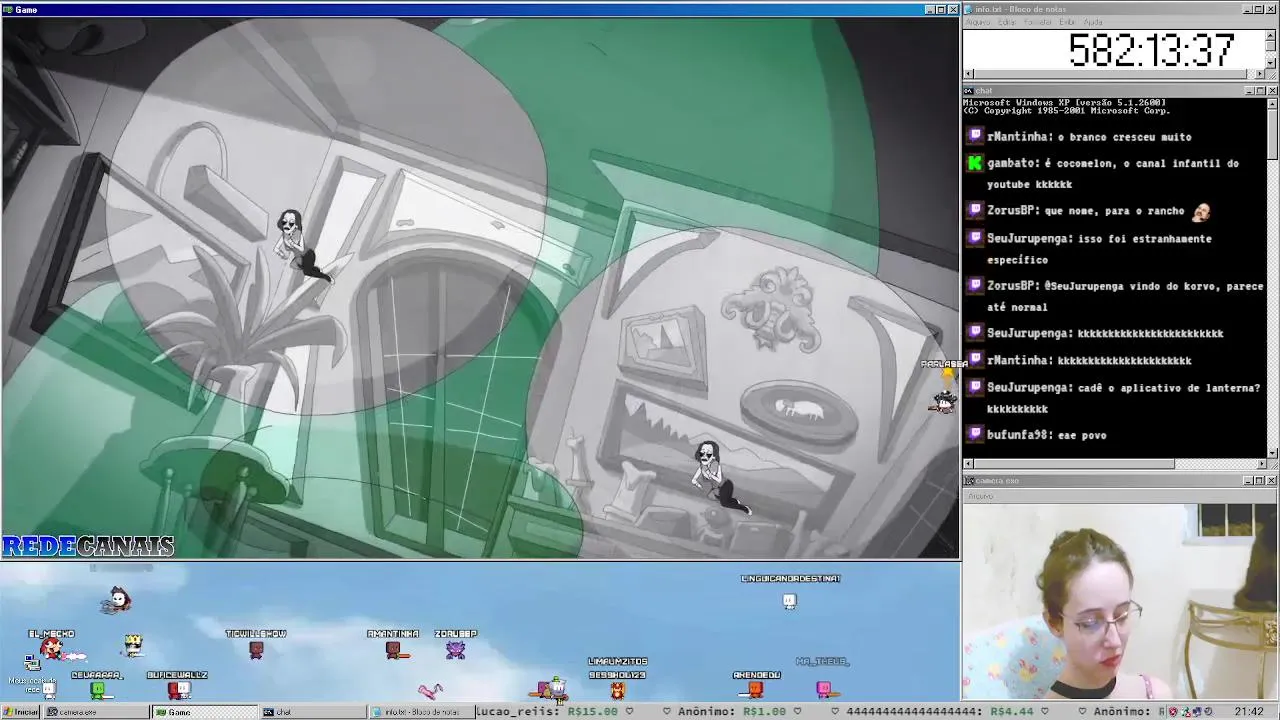Open the Arquivo menu in camera.exe window
Image resolution: width=1280 pixels, height=720 pixels.
pyautogui.click(x=980, y=496)
